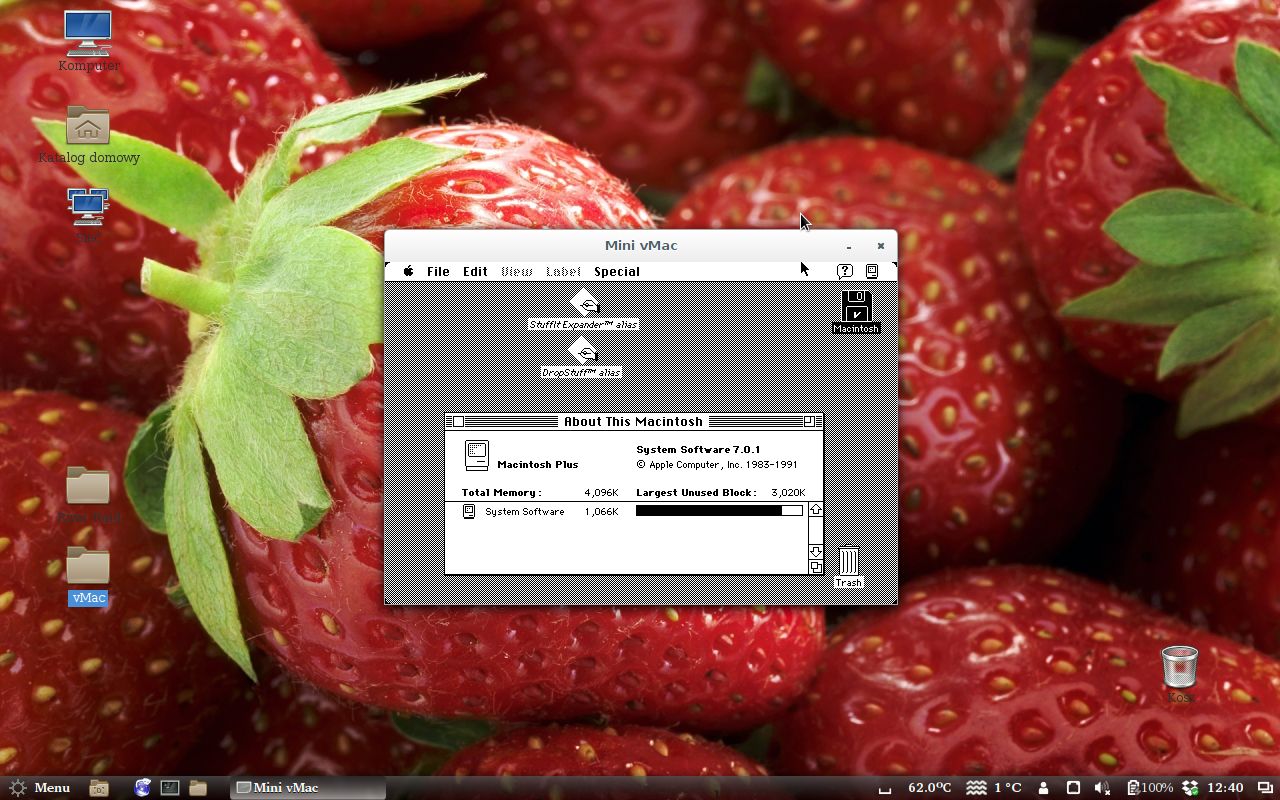
Task: Open the Komputer desktop icon
Action: coord(88,33)
